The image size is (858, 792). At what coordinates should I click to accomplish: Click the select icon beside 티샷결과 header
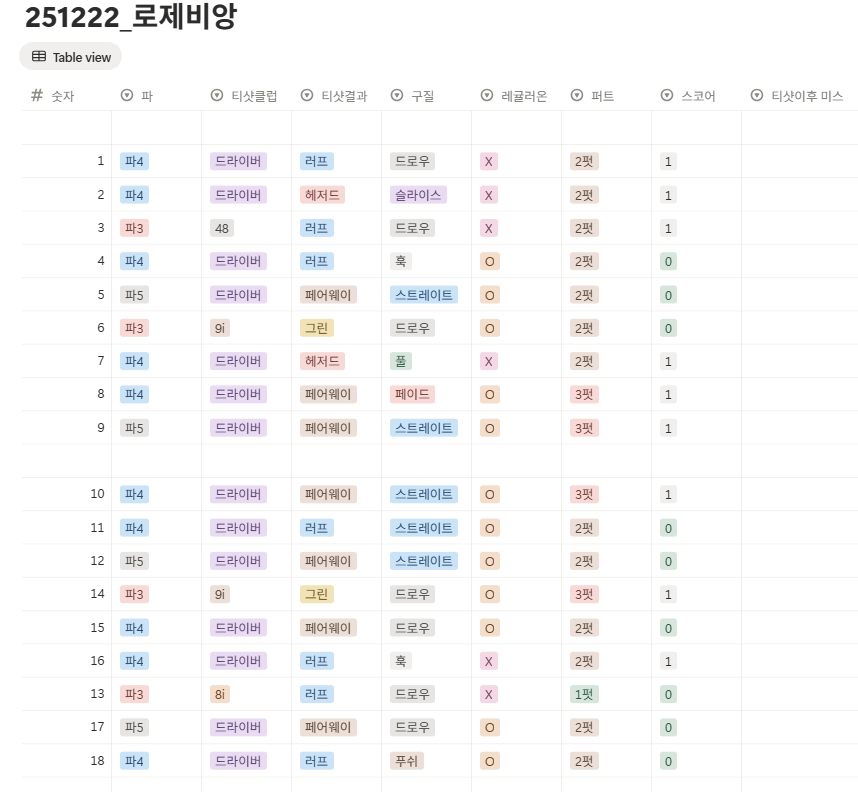tap(307, 96)
